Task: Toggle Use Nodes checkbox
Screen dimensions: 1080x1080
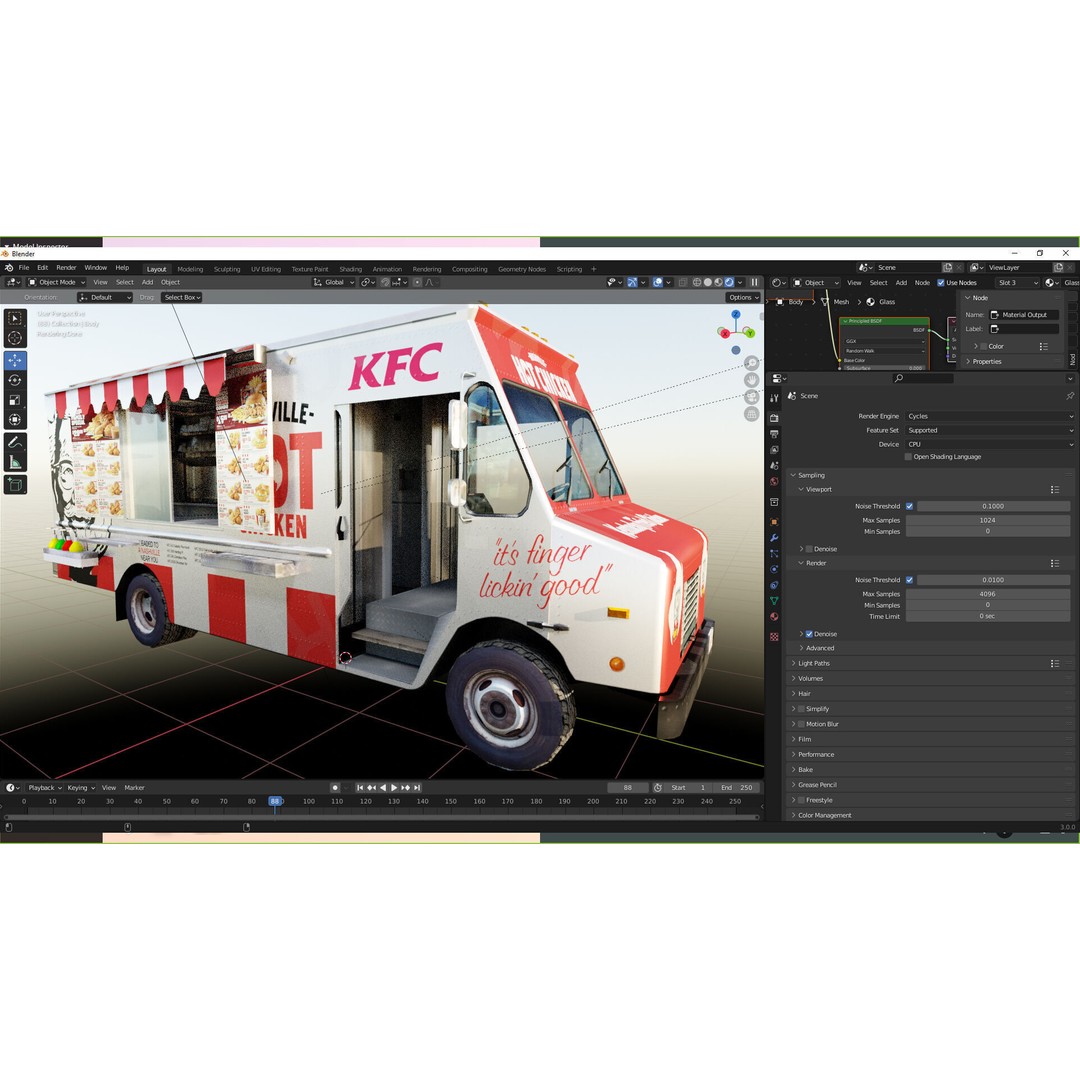Action: tap(941, 283)
